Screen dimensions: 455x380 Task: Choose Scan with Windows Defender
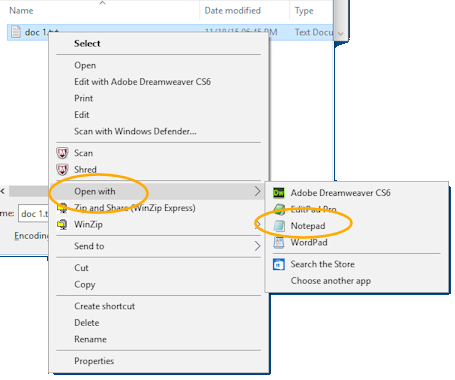click(x=159, y=131)
